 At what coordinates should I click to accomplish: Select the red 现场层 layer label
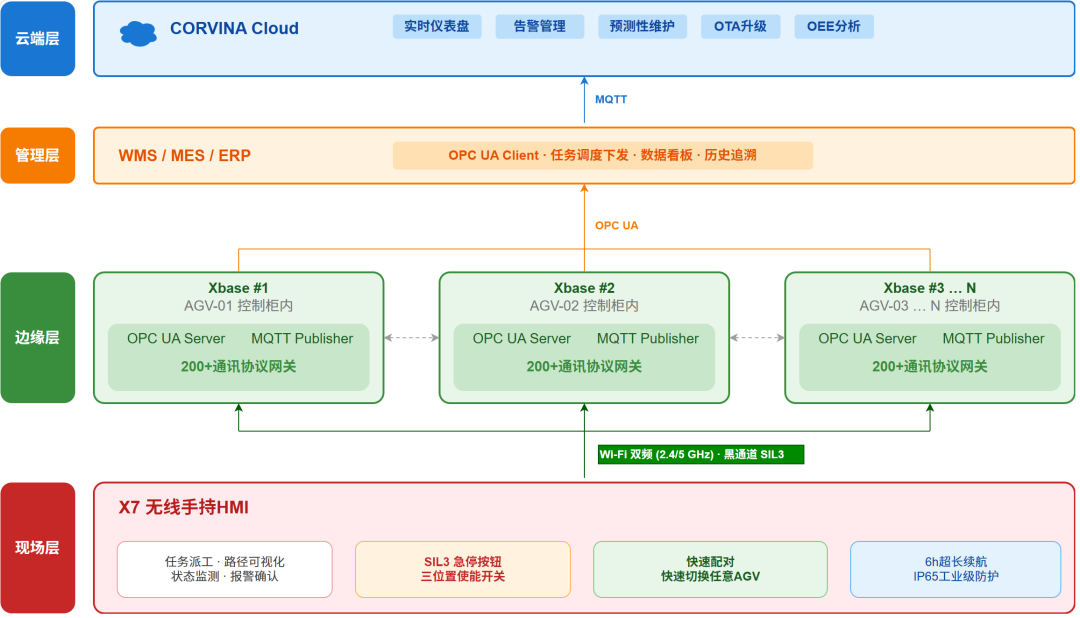38,548
